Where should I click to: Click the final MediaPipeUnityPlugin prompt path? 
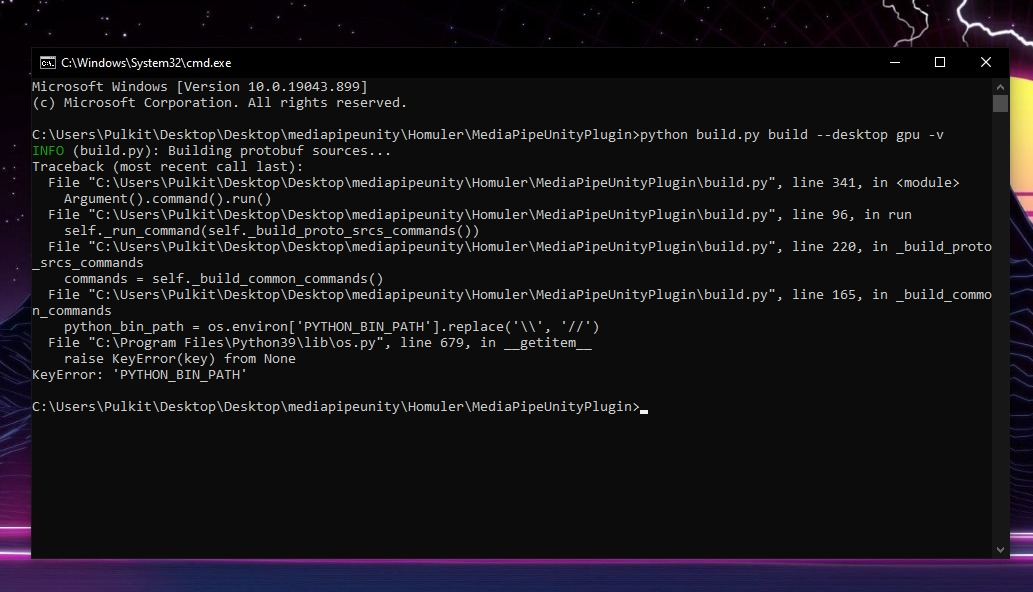pyautogui.click(x=330, y=407)
